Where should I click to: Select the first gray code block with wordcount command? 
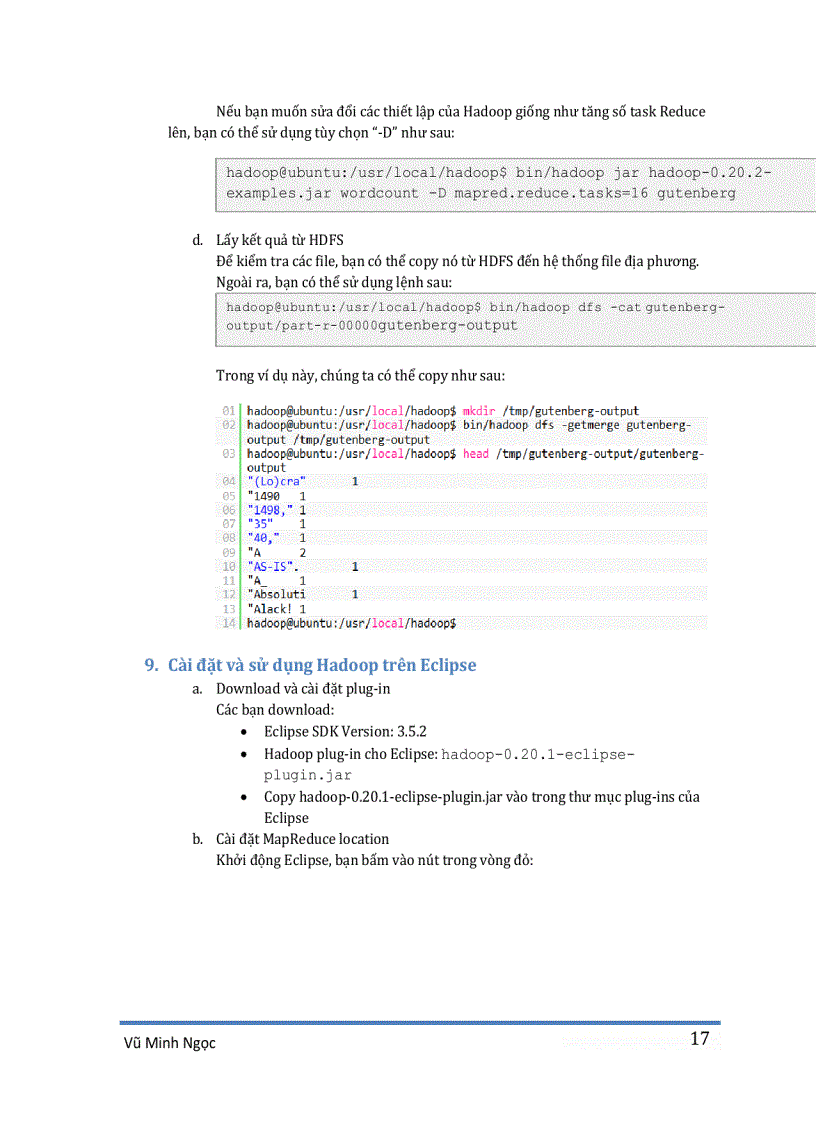pos(500,183)
